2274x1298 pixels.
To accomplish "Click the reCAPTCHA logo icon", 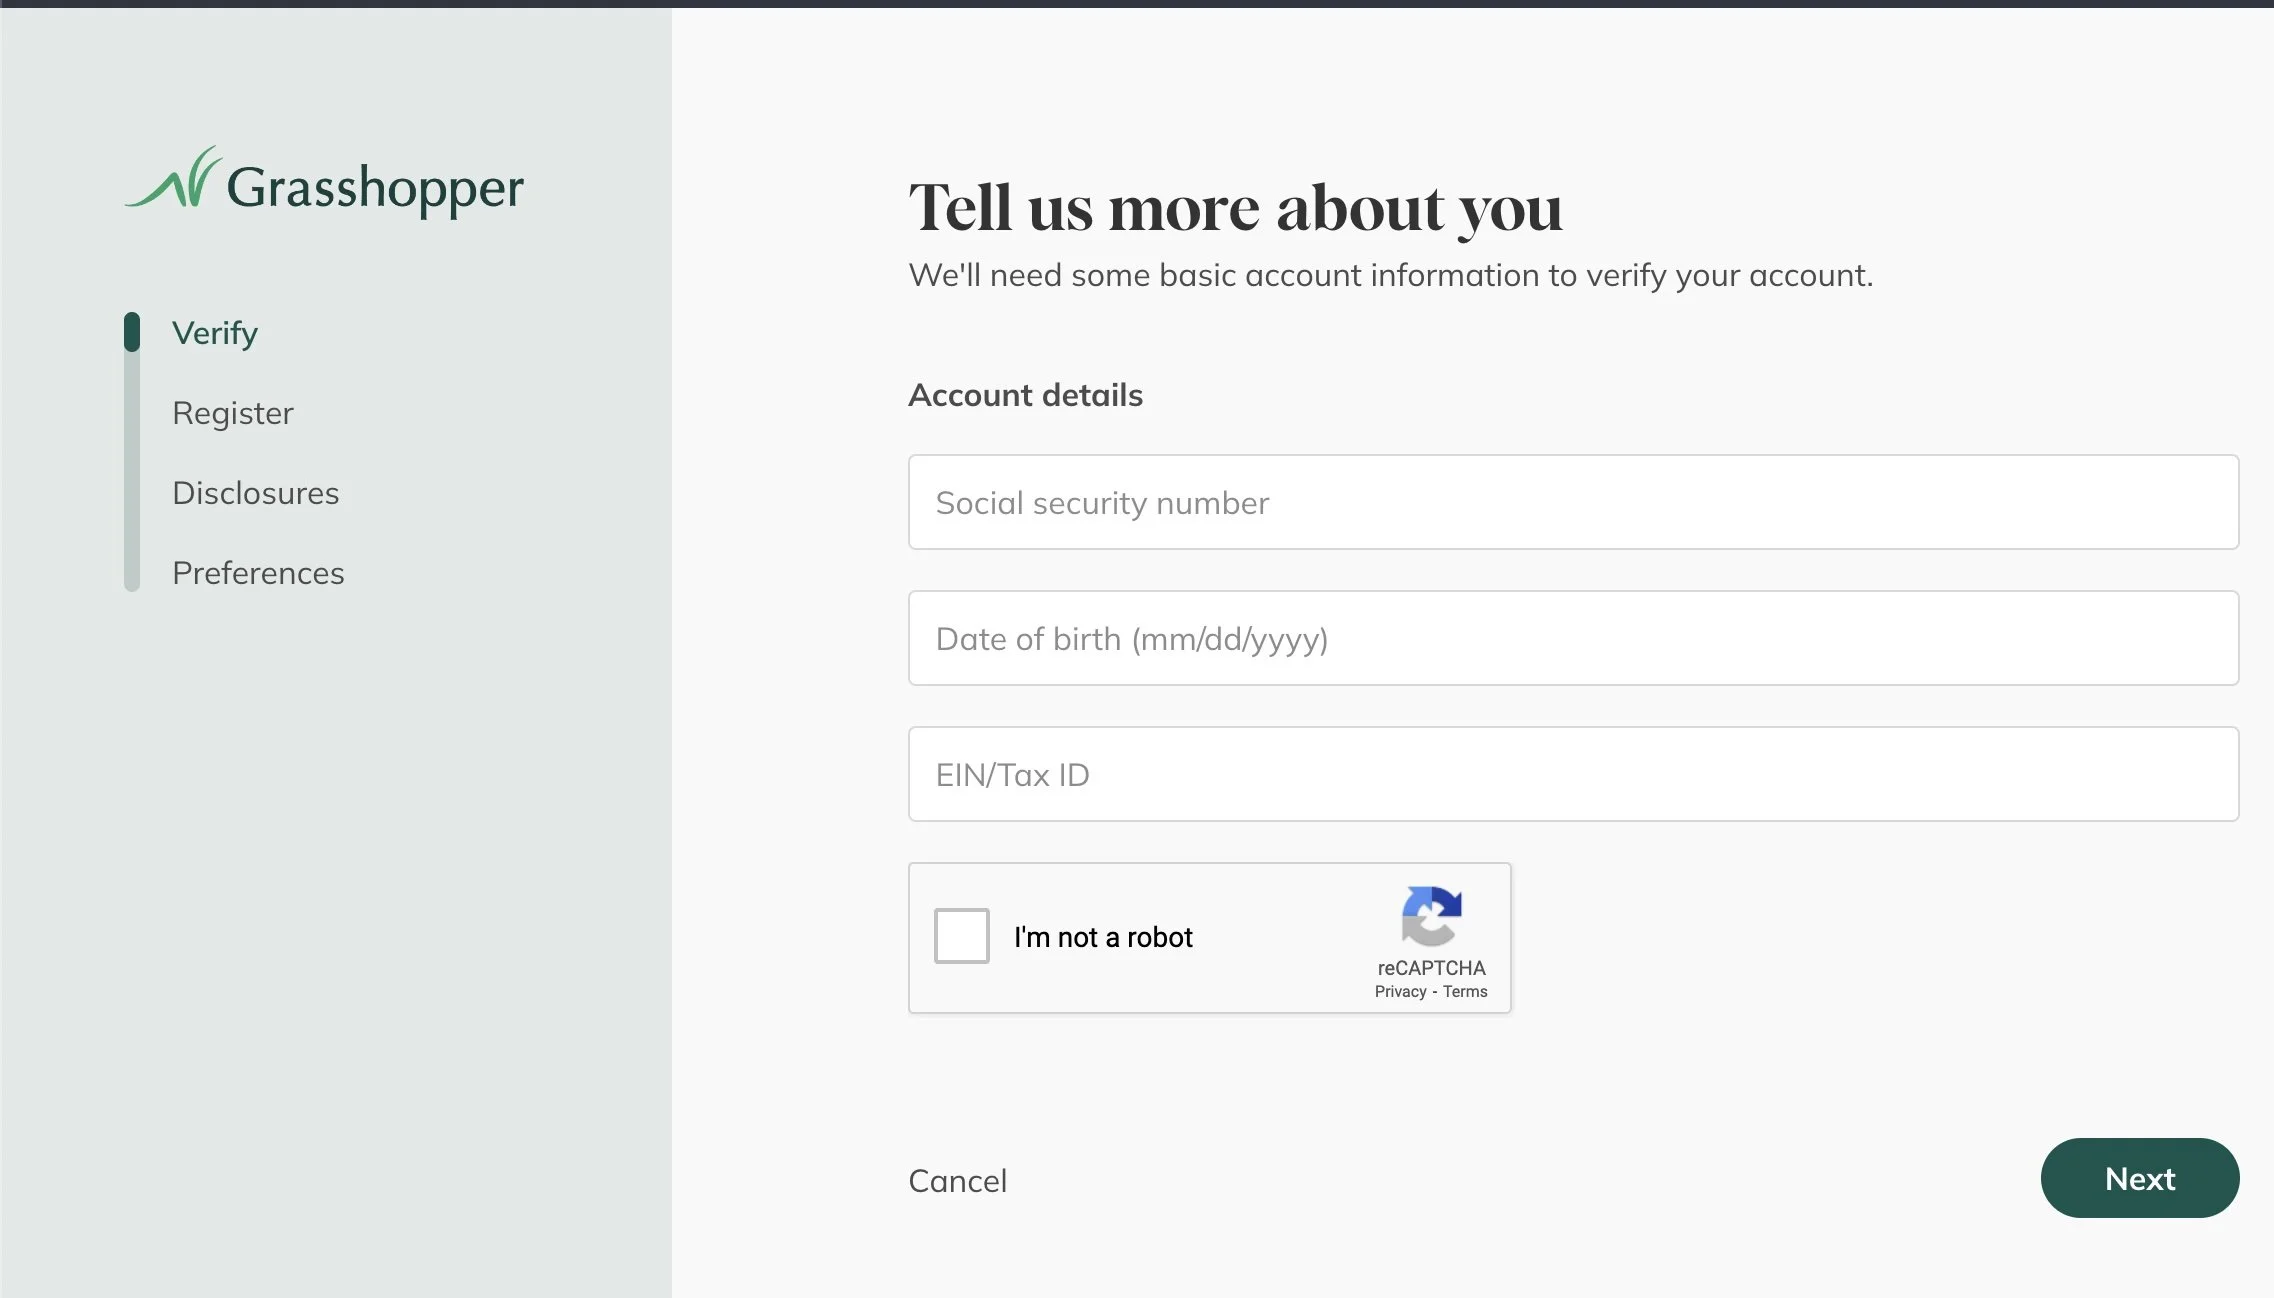I will click(1431, 915).
